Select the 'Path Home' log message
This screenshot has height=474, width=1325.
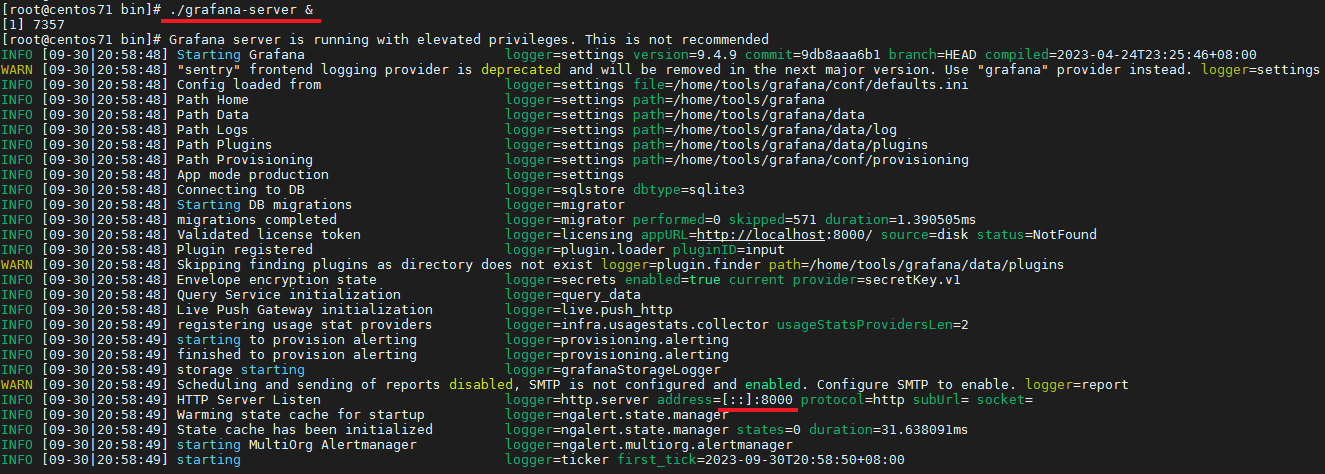tap(212, 100)
